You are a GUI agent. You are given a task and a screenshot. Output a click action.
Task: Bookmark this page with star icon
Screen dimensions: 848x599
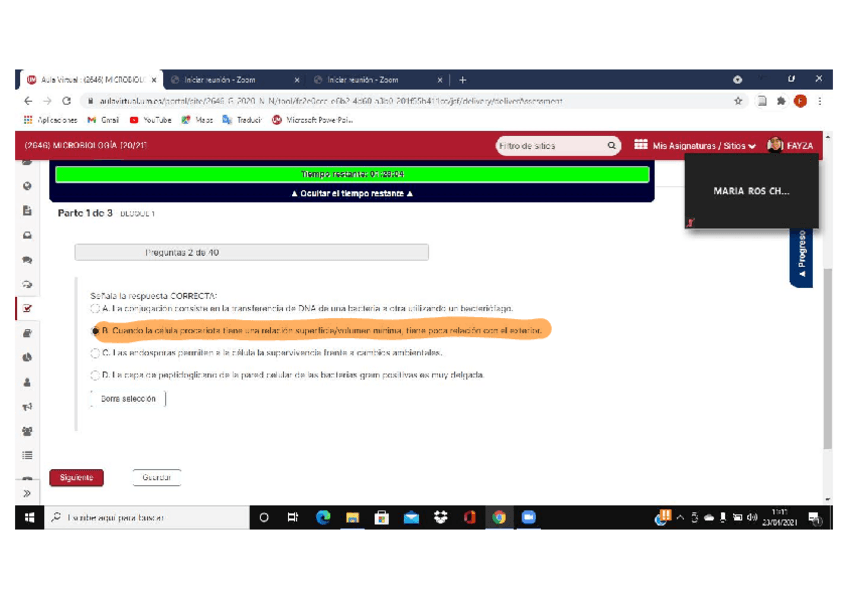pyautogui.click(x=738, y=101)
